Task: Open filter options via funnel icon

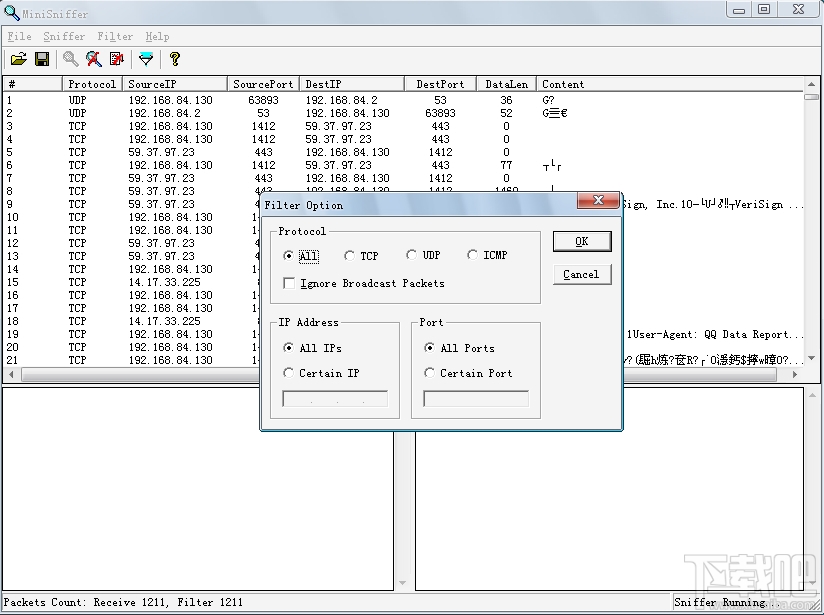Action: coord(146,59)
